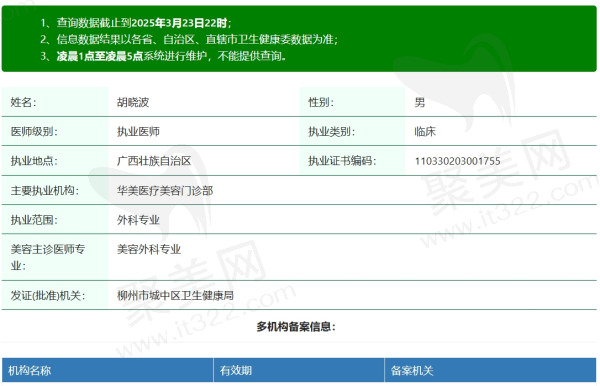Select the 执业医师 value

point(138,132)
